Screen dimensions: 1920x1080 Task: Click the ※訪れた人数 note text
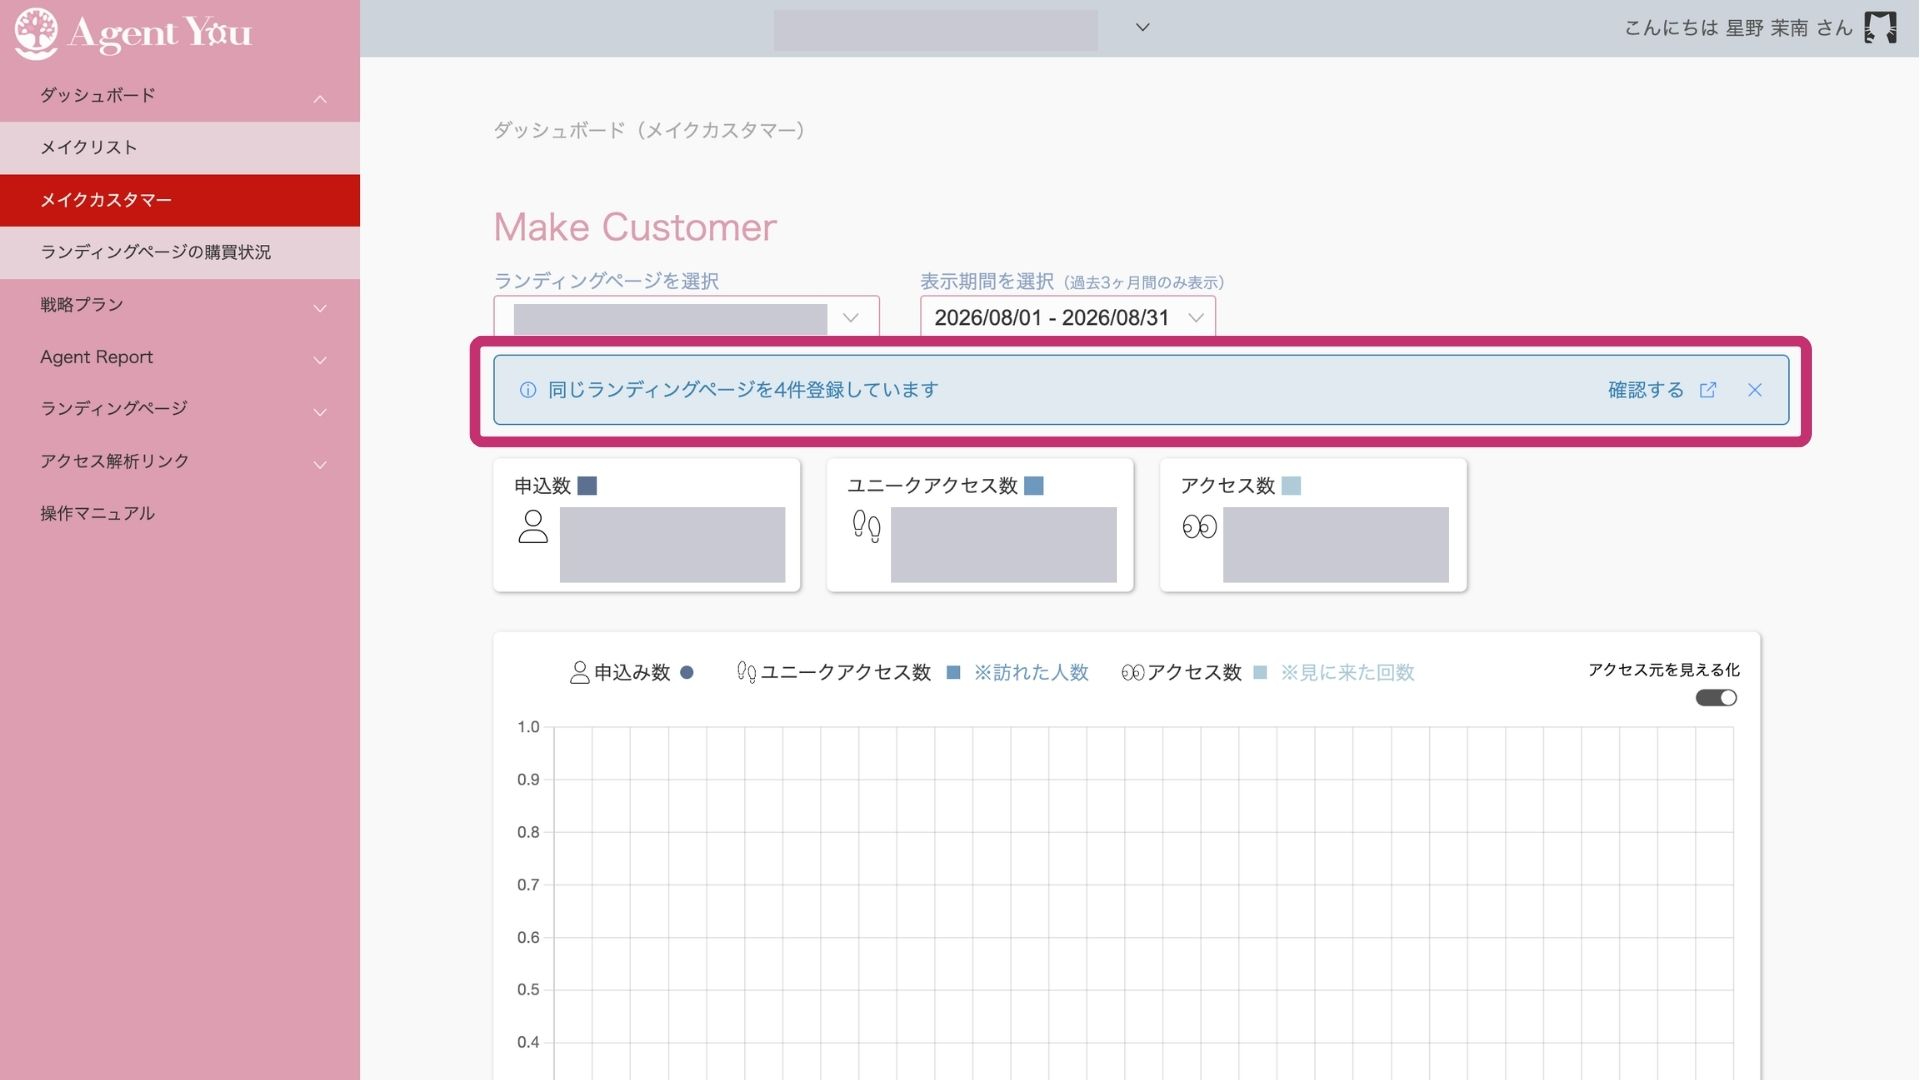coord(1031,673)
